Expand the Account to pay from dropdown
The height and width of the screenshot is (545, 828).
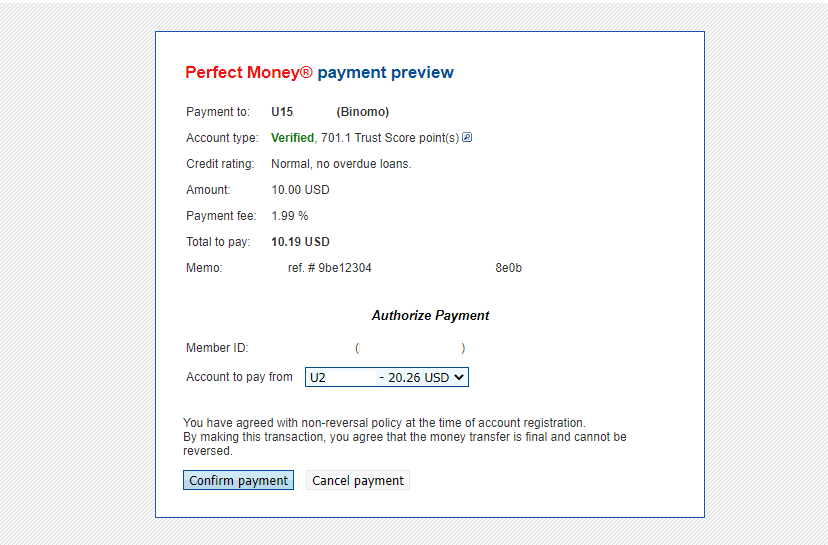387,377
